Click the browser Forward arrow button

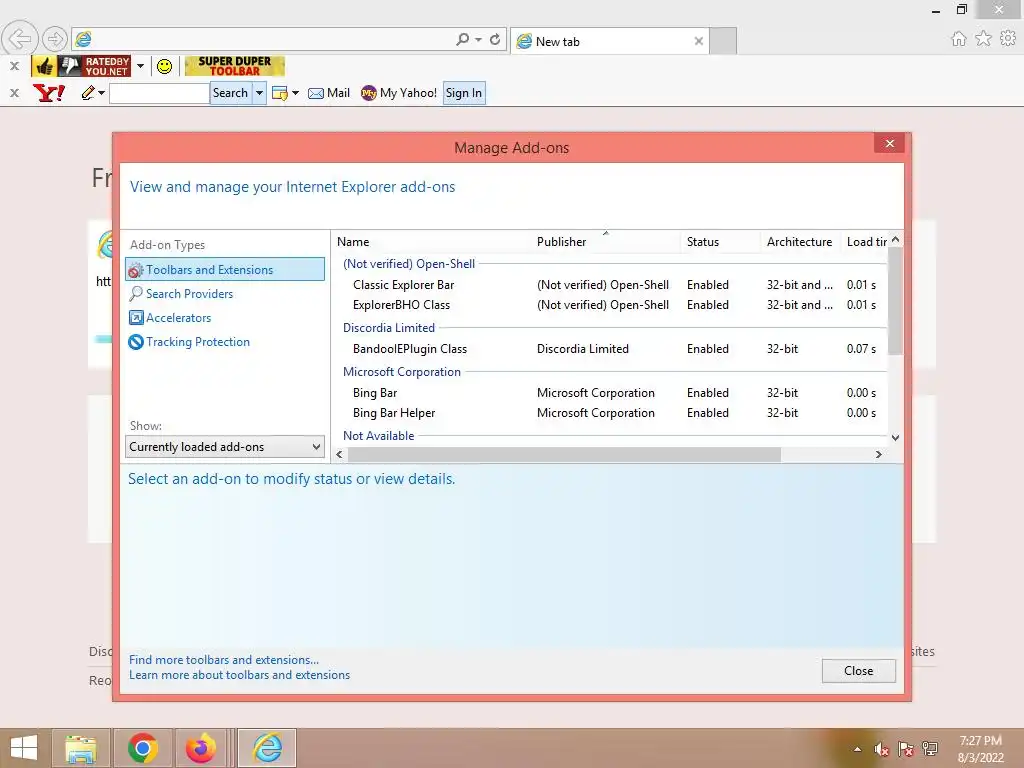[55, 40]
